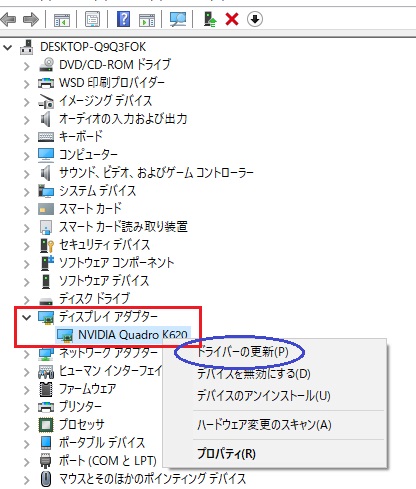The width and height of the screenshot is (416, 489).
Task: Click the disable device down-arrow icon
Action: click(255, 19)
